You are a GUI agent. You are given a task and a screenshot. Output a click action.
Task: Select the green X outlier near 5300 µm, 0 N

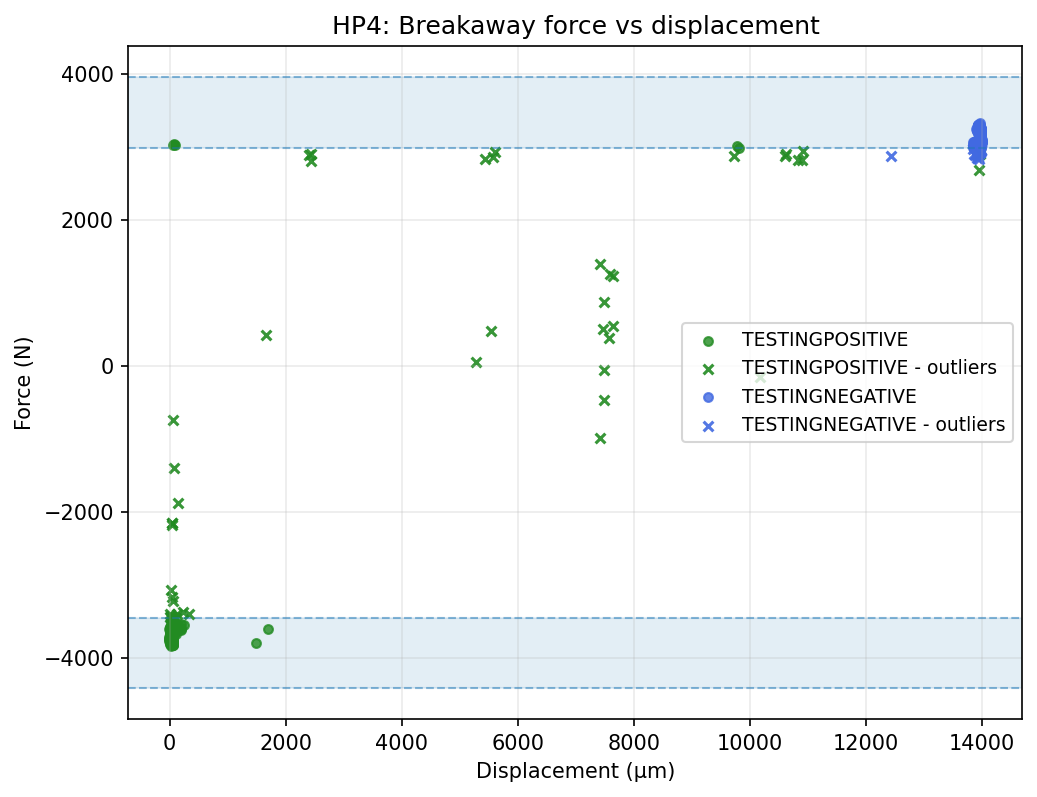click(x=476, y=362)
